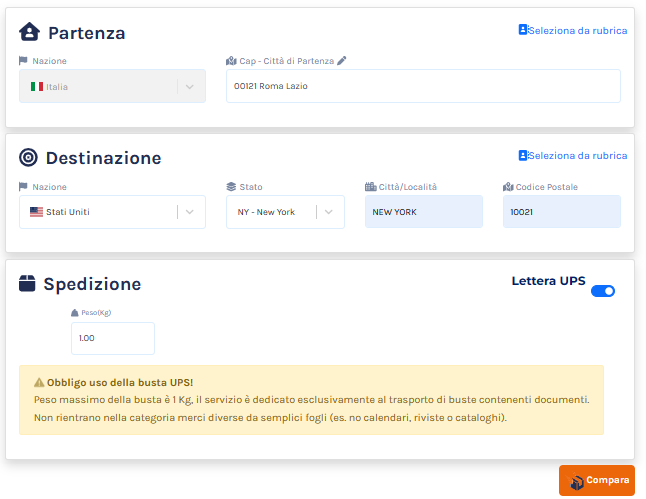Click the Lettera UPS label
Screen dimensions: 646x499
point(548,281)
